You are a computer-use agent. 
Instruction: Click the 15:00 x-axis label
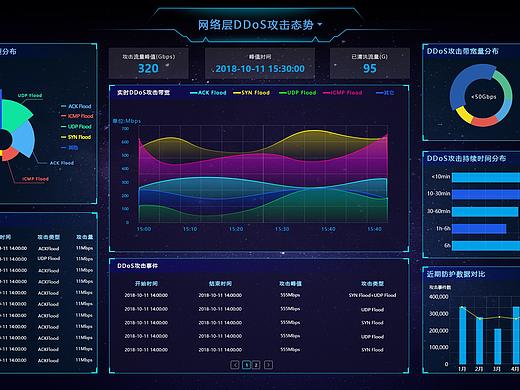tap(144, 229)
